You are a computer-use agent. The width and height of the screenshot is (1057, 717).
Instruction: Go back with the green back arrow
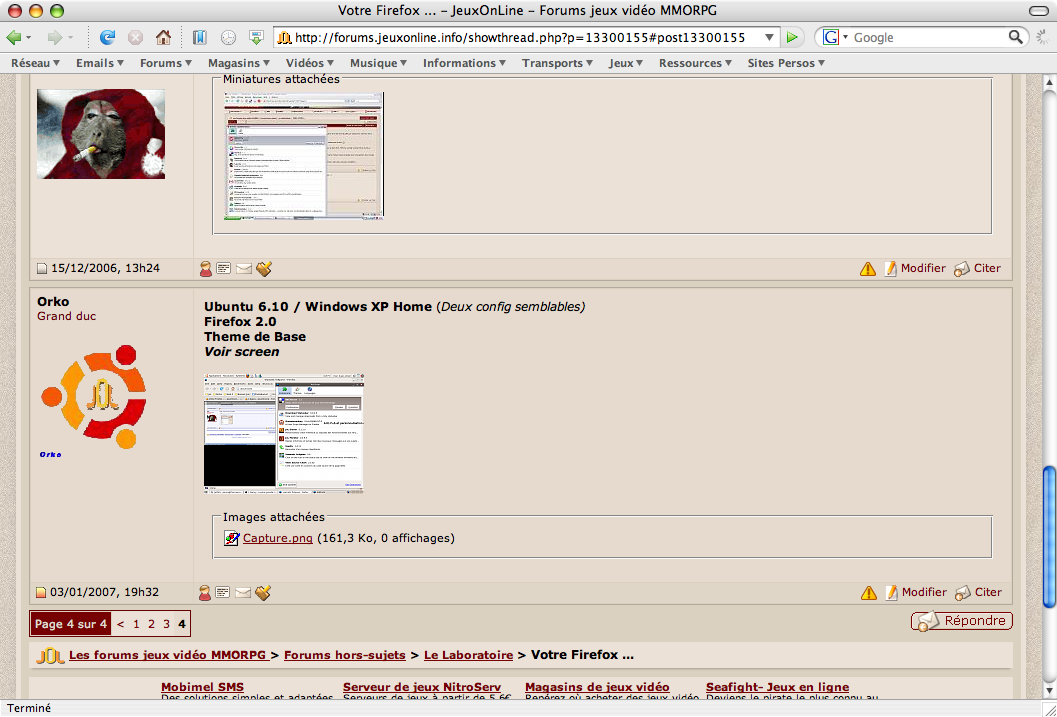pyautogui.click(x=13, y=37)
